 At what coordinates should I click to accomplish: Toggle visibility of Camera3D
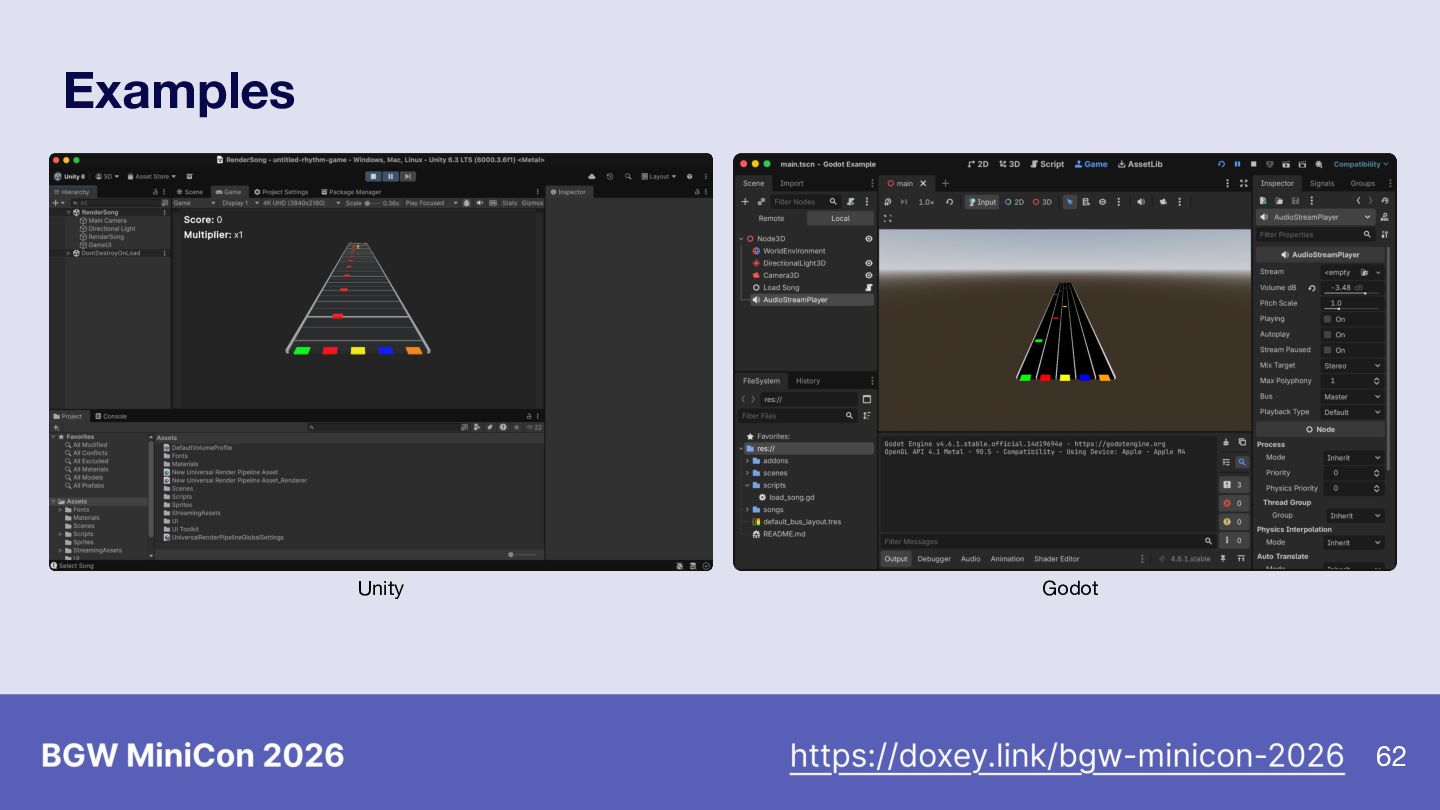[x=868, y=275]
